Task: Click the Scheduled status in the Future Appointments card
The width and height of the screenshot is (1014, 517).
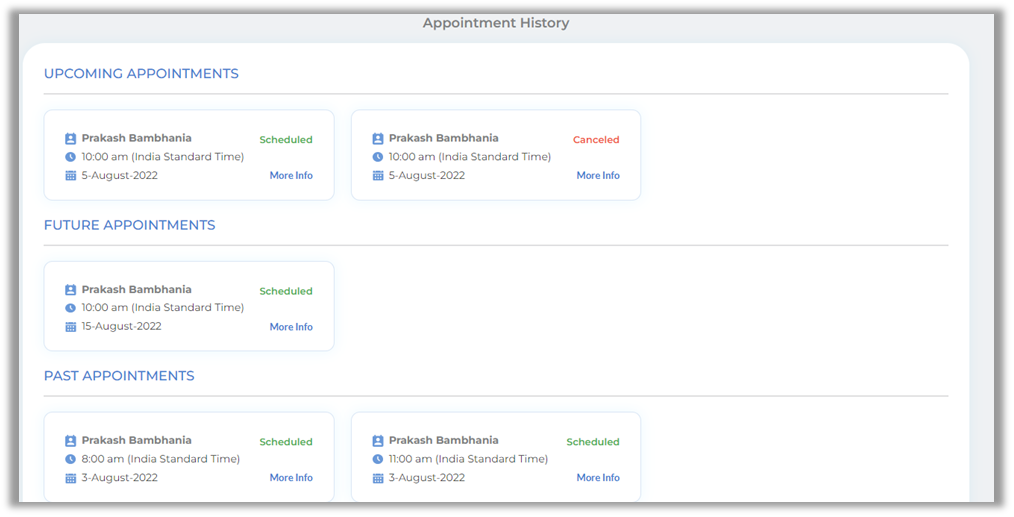Action: click(x=286, y=292)
